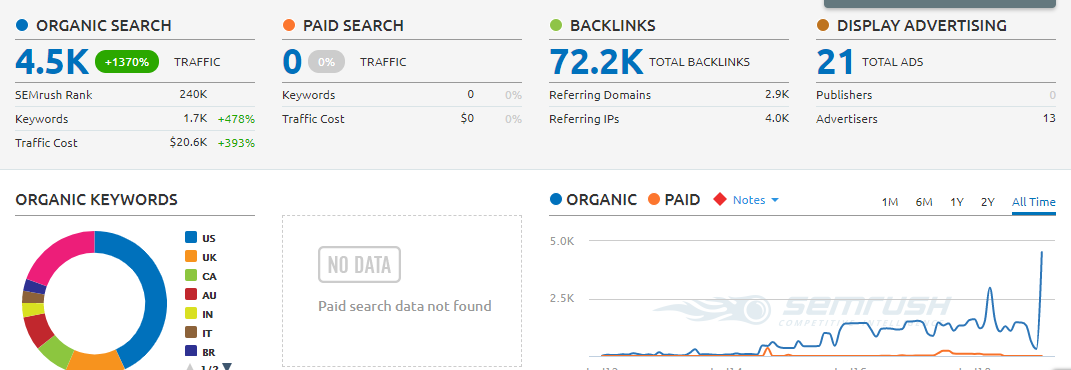Click the BR dark blue legend swatch

[191, 352]
